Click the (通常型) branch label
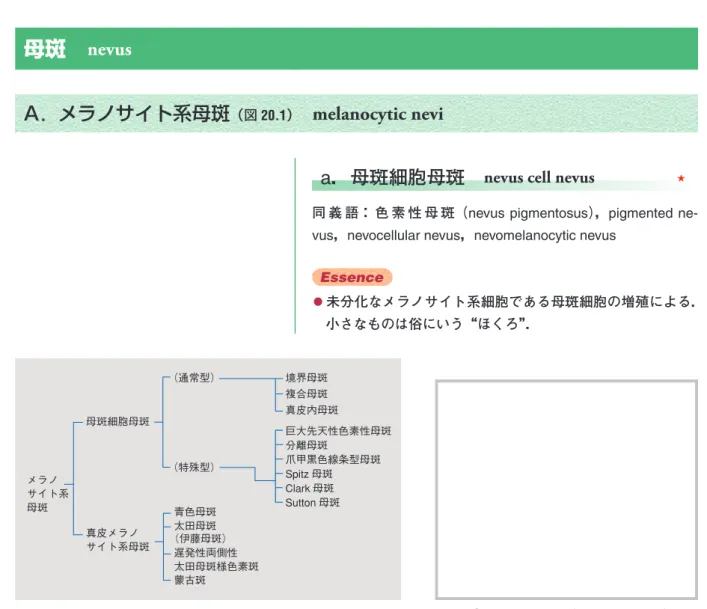Image resolution: width=707 pixels, height=609 pixels. (194, 378)
